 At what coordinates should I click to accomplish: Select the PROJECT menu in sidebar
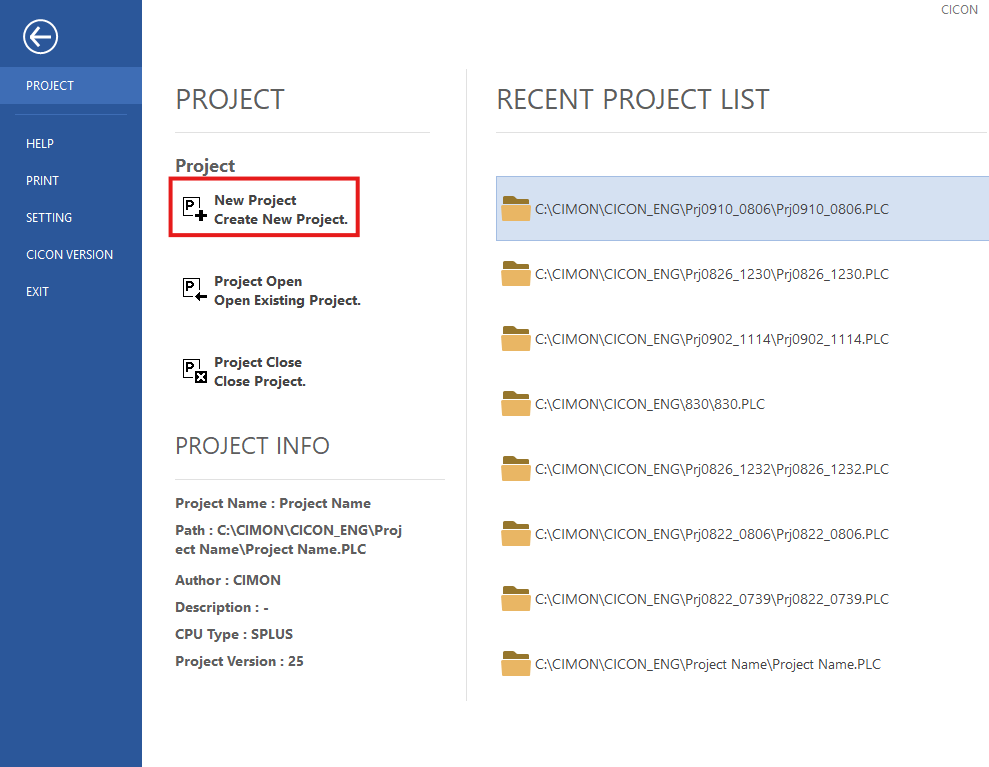coord(50,86)
